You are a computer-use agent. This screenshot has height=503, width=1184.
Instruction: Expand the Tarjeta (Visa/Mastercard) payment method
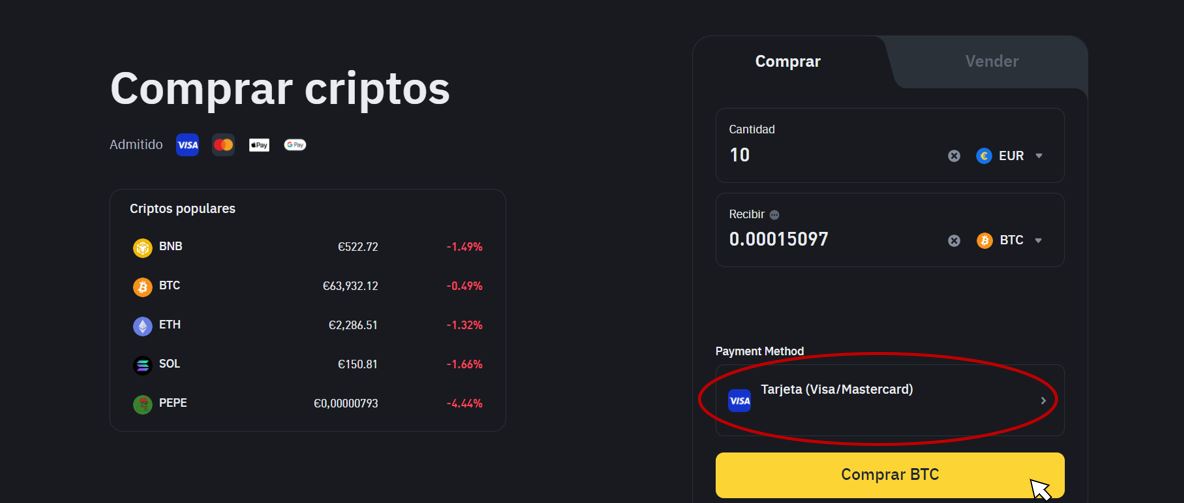889,400
